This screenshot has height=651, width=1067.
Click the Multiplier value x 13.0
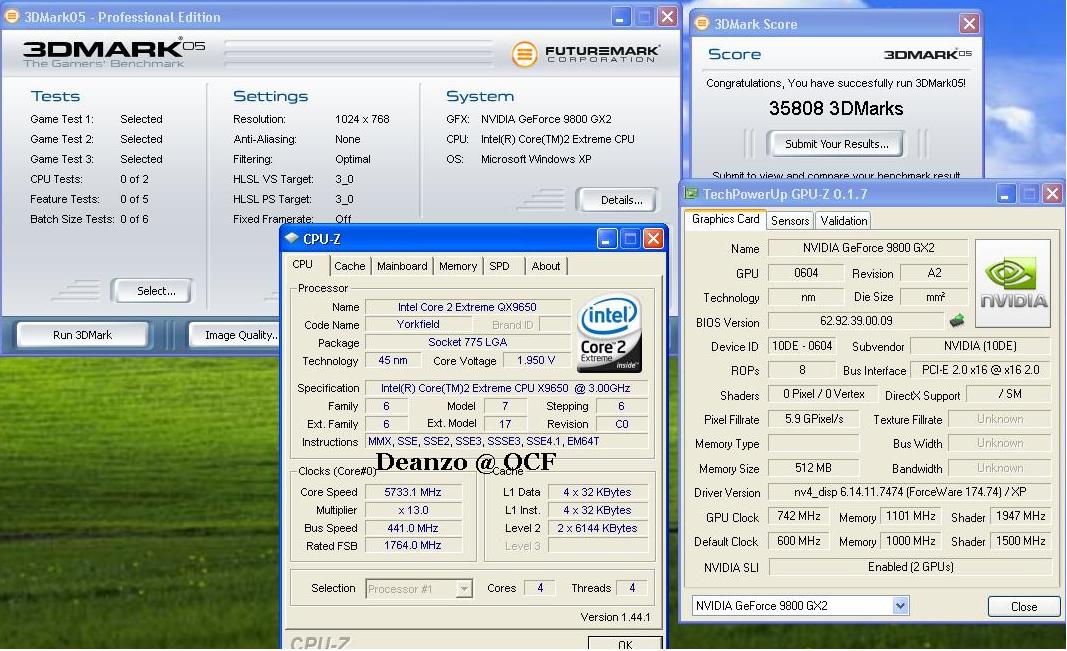pos(413,510)
